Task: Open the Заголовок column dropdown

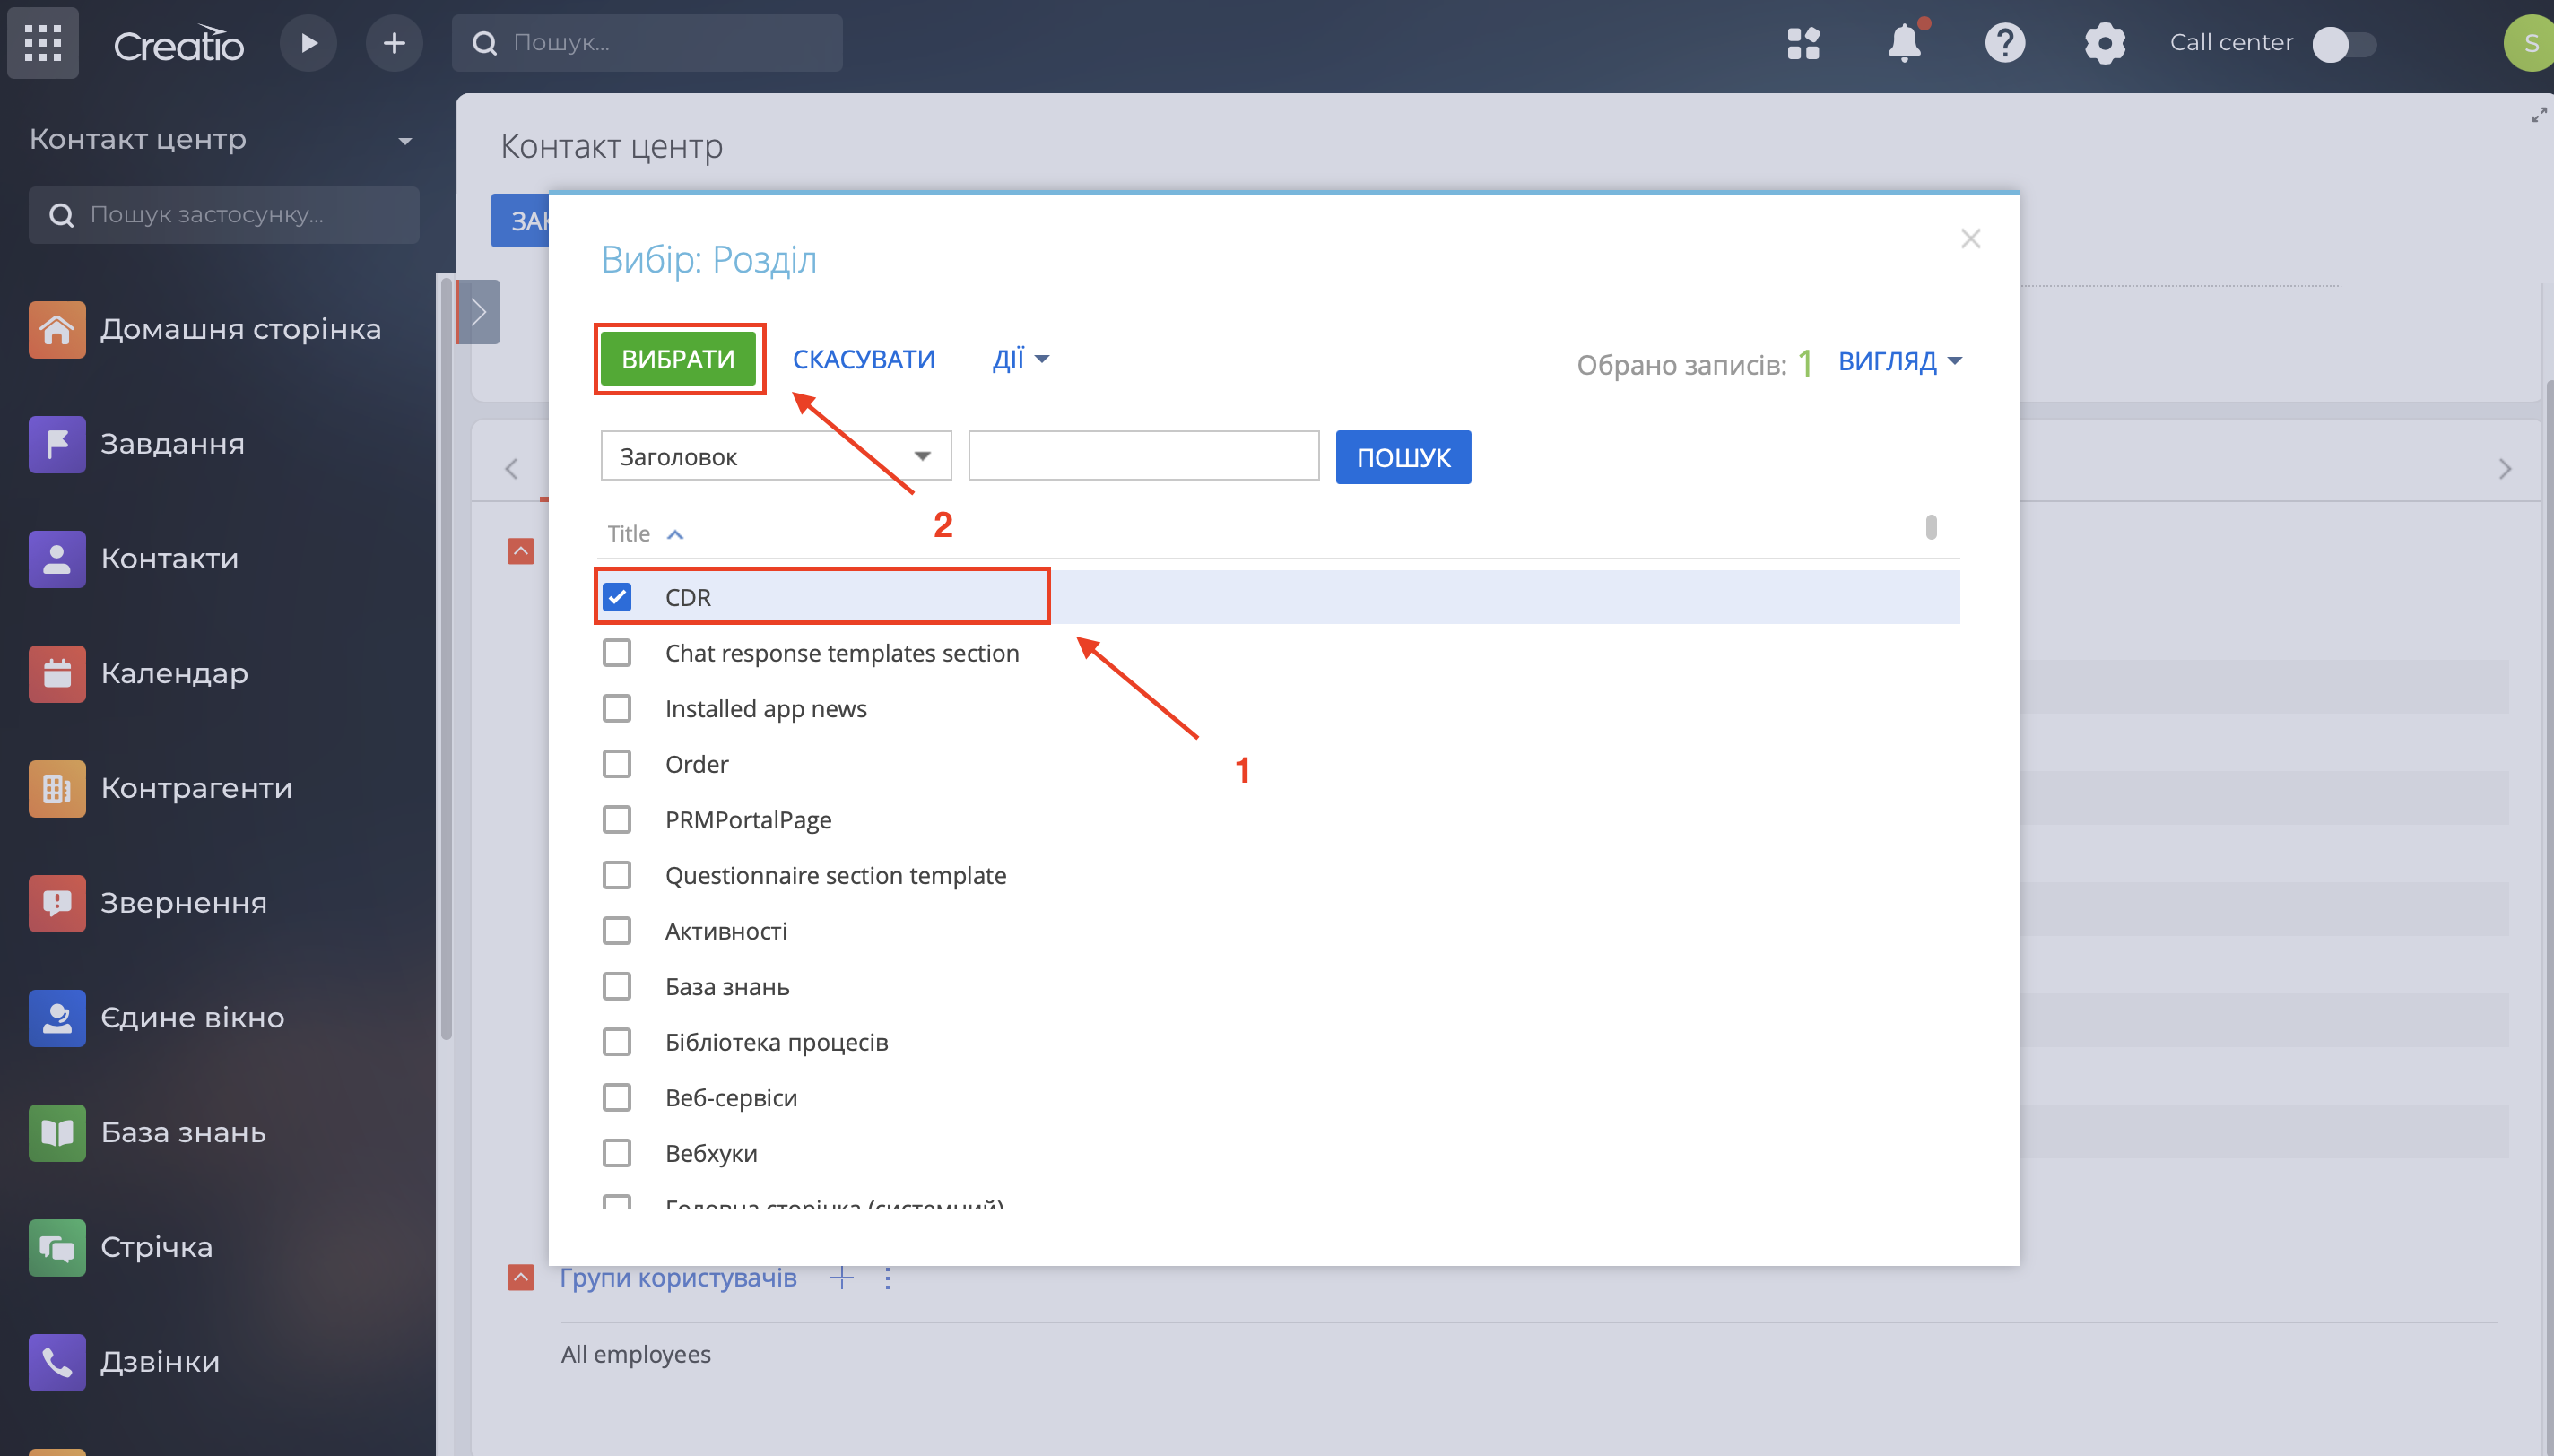Action: coord(776,456)
